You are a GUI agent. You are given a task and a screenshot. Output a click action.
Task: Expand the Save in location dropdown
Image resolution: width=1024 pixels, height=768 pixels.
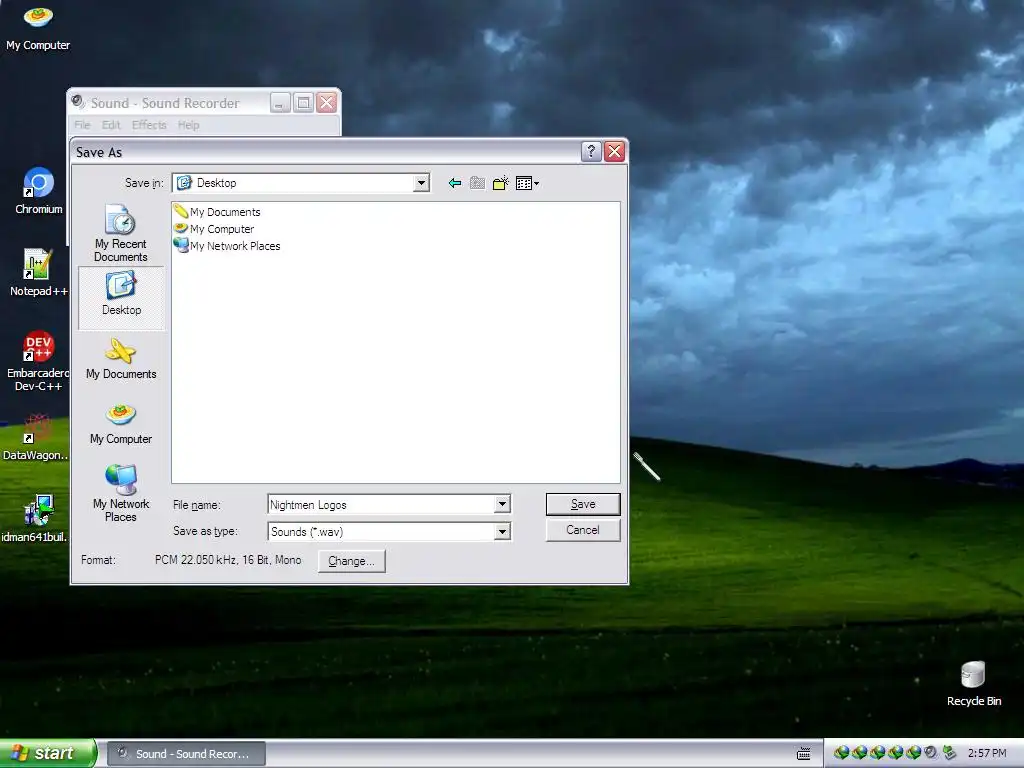click(421, 184)
